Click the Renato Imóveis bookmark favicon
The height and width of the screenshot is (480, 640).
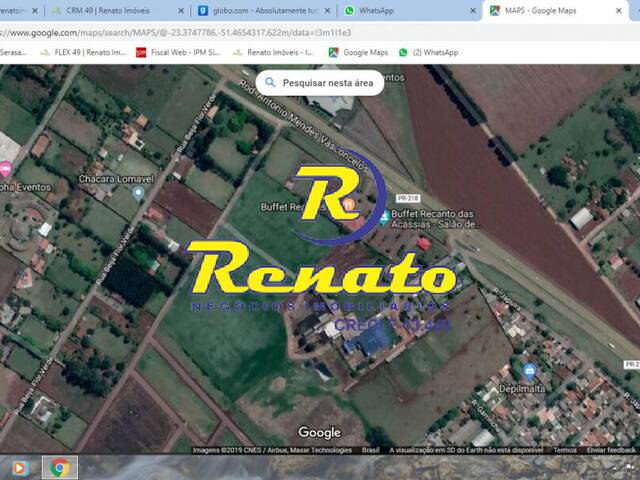pyautogui.click(x=237, y=52)
